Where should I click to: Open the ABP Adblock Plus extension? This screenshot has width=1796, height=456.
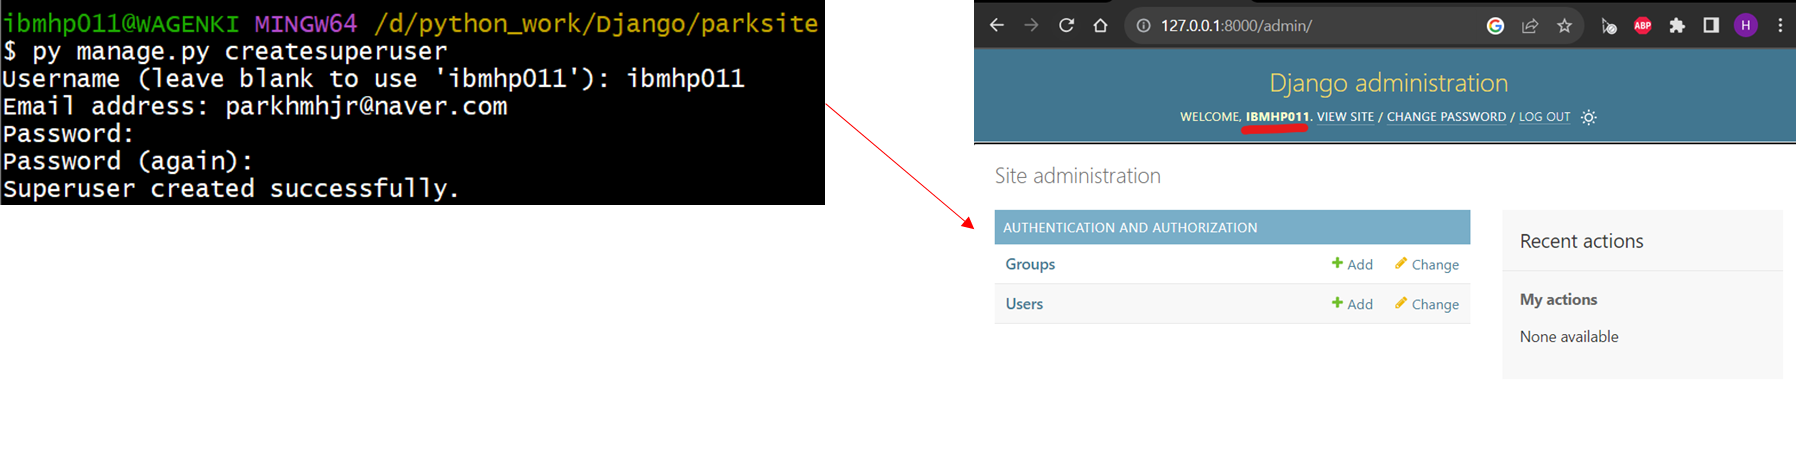[1642, 26]
